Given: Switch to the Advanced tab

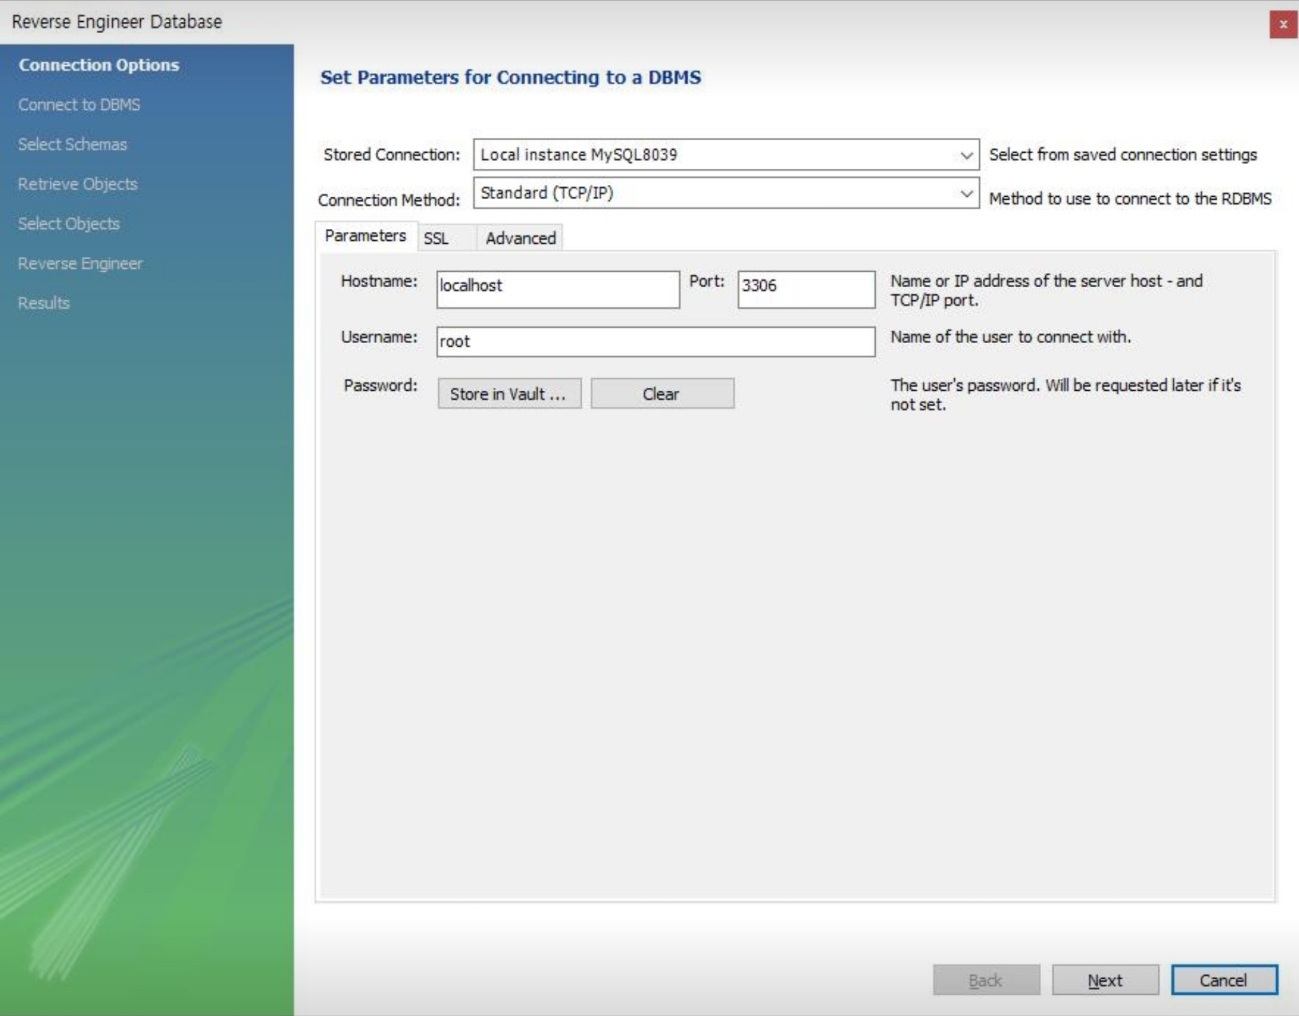Looking at the screenshot, I should (520, 238).
